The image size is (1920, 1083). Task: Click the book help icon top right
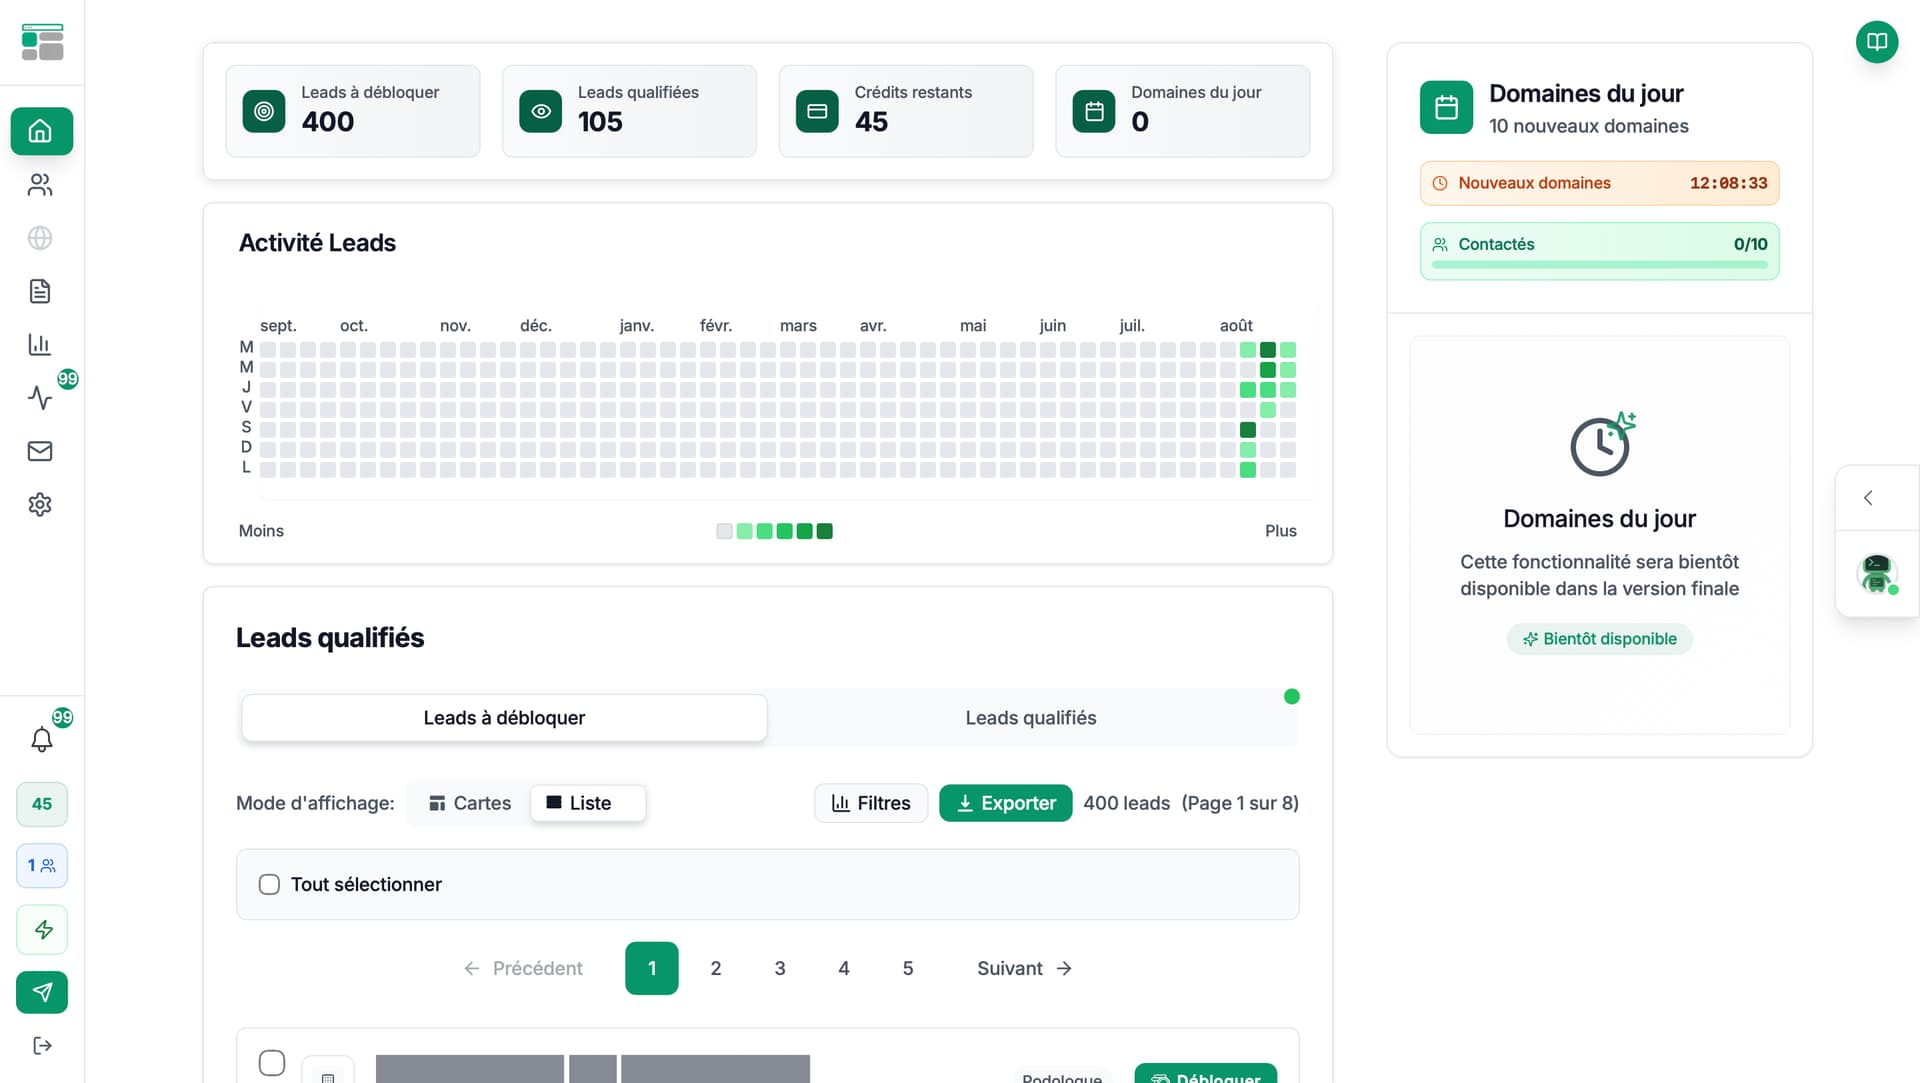tap(1877, 42)
